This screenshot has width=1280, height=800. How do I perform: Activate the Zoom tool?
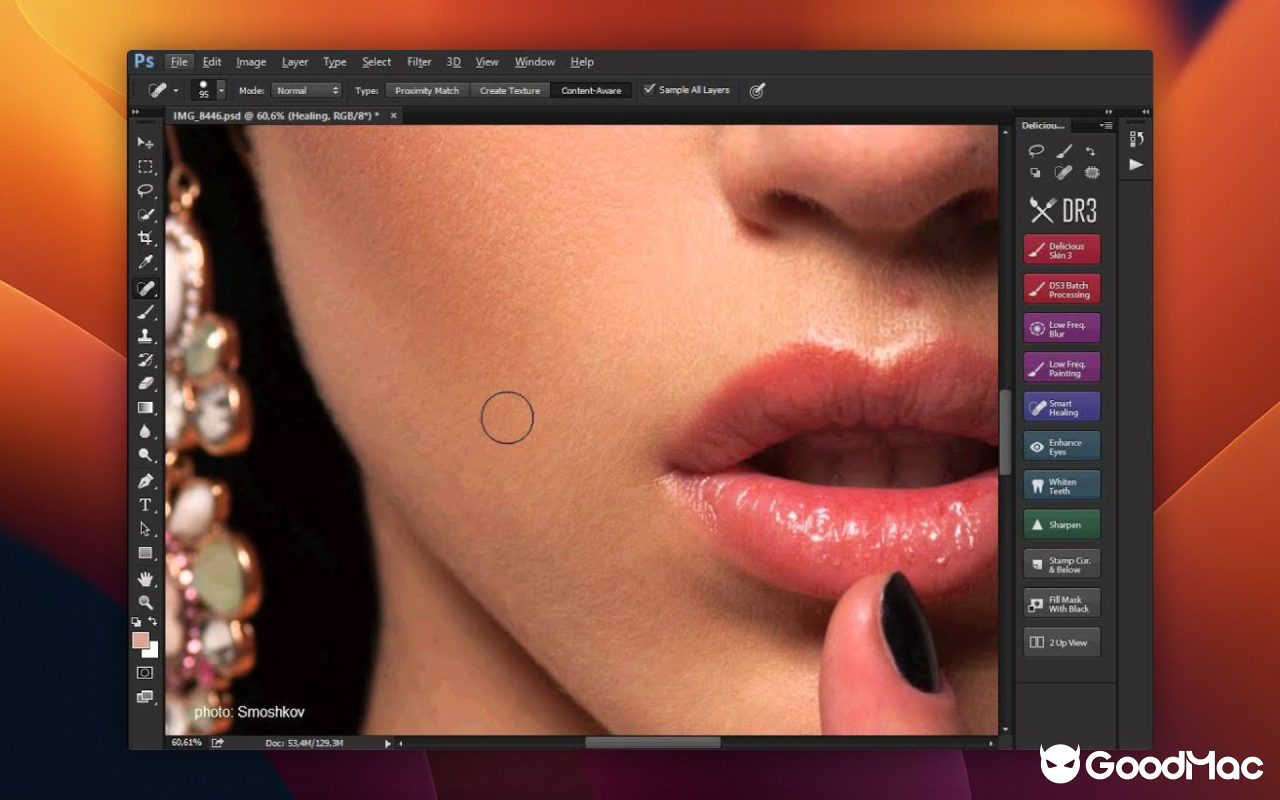[146, 601]
